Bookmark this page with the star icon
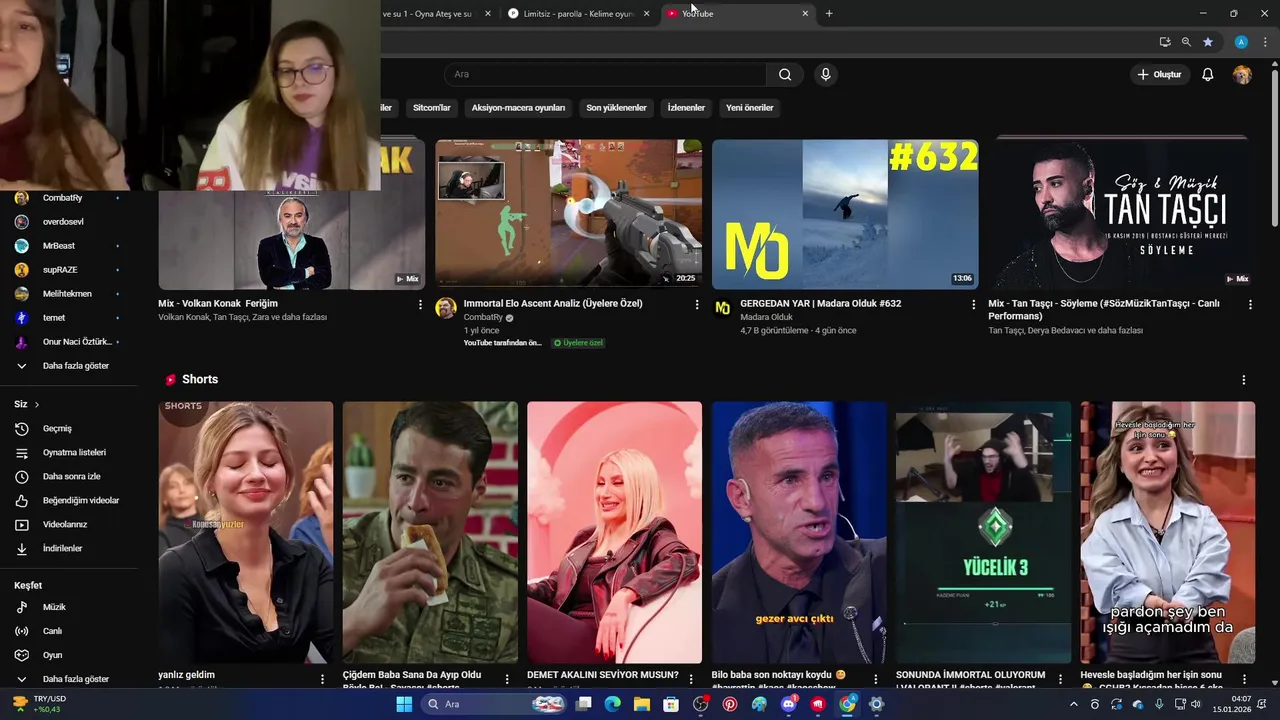Viewport: 1280px width, 720px height. [x=1208, y=42]
